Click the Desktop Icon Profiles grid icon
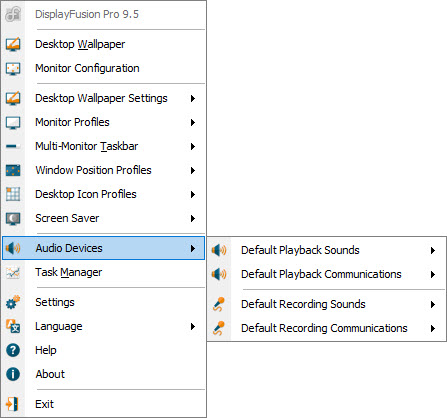This screenshot has width=447, height=418. pyautogui.click(x=13, y=194)
